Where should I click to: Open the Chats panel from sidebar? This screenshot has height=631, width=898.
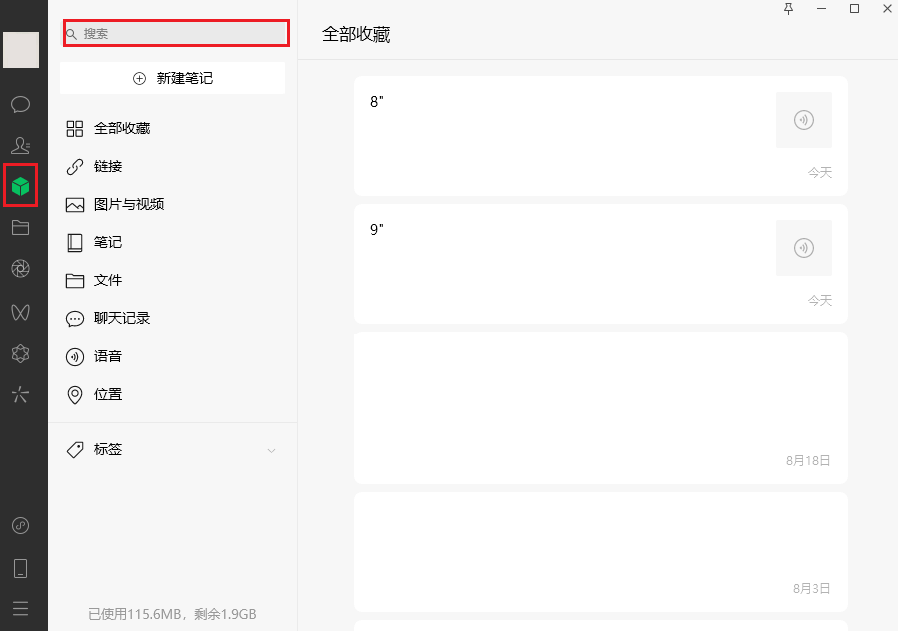pos(20,104)
